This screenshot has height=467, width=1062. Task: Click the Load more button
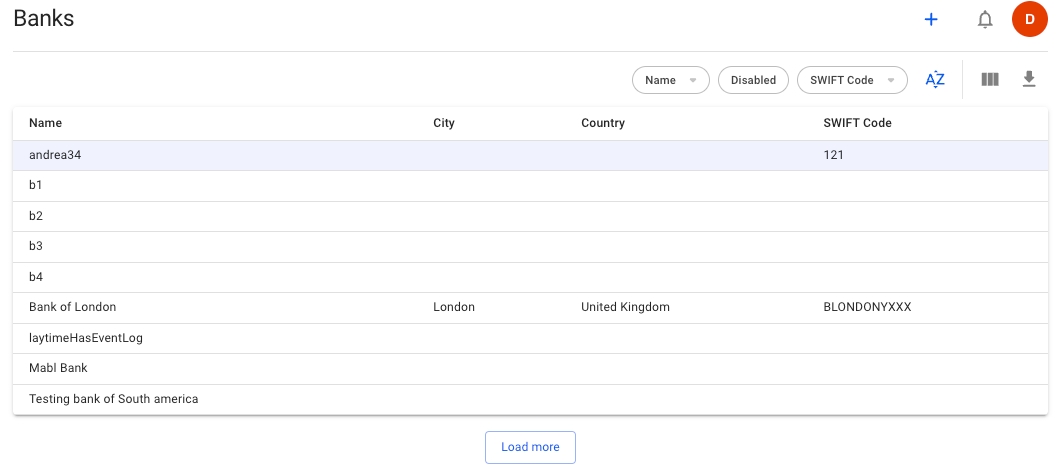pos(530,447)
